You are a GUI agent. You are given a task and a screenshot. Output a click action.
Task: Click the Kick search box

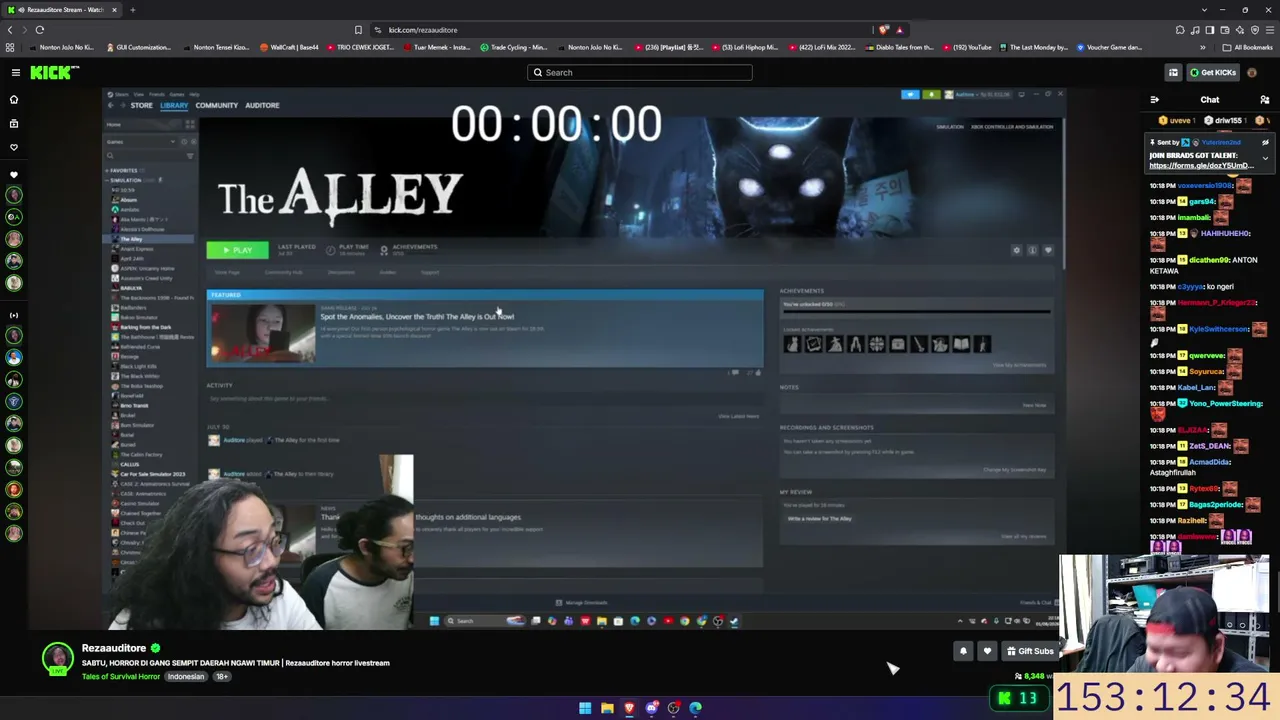point(640,72)
